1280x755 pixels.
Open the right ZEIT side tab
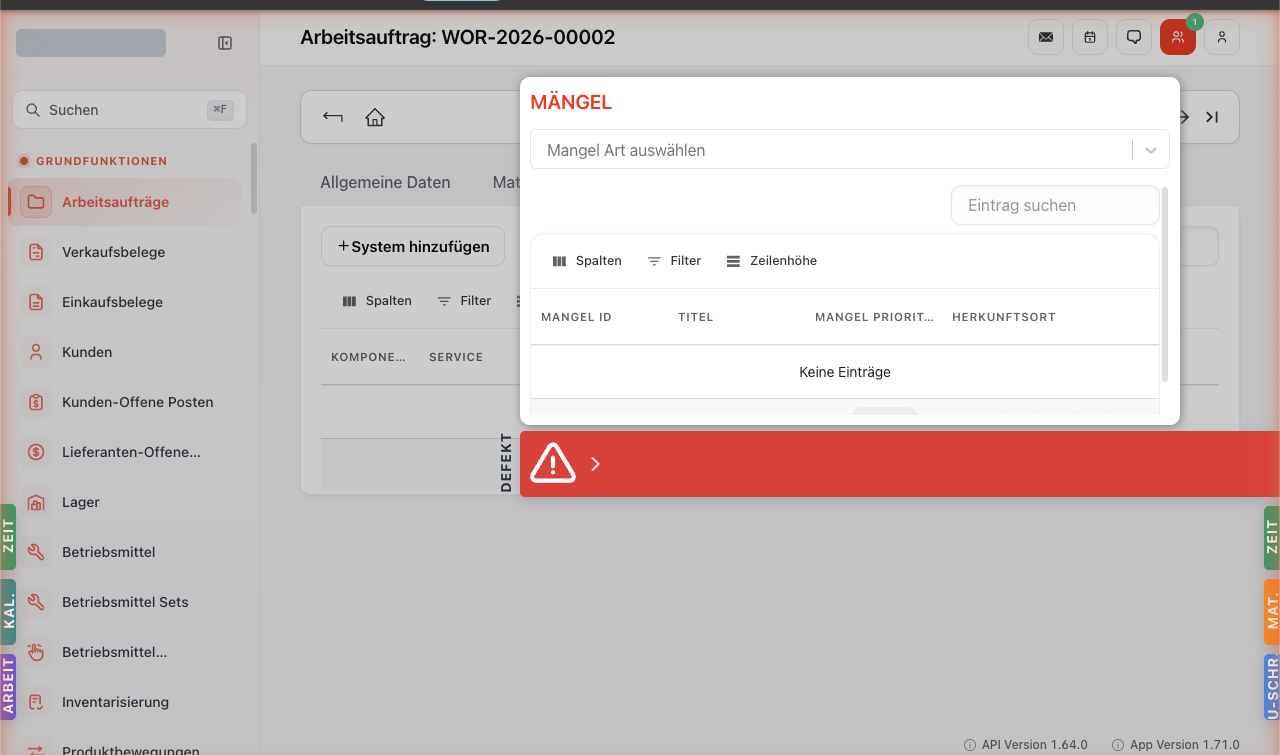pyautogui.click(x=1272, y=537)
